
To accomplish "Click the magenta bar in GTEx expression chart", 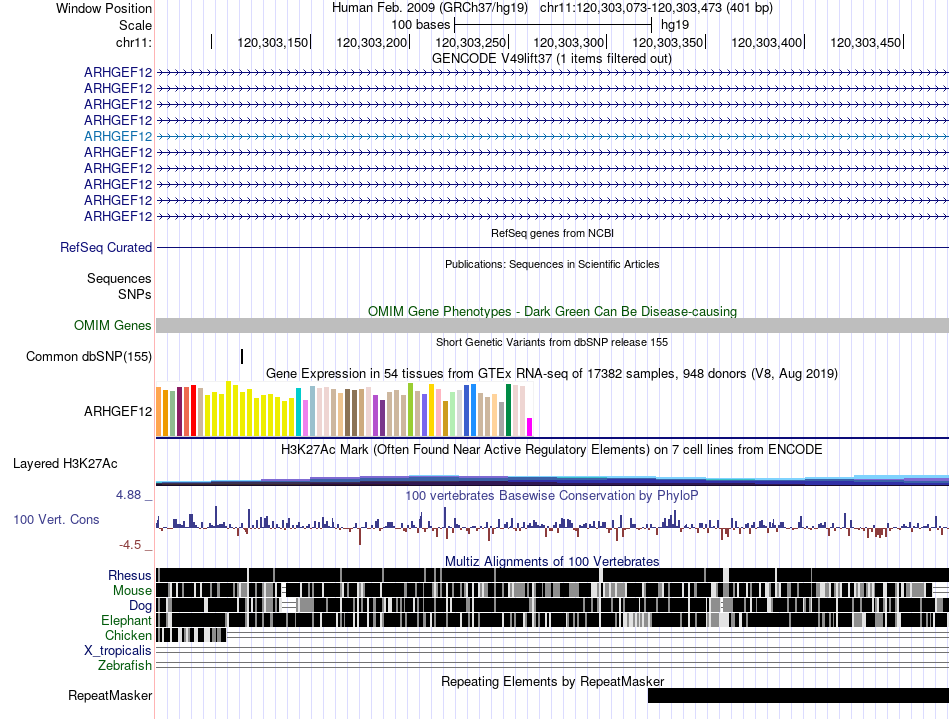I will pyautogui.click(x=530, y=427).
